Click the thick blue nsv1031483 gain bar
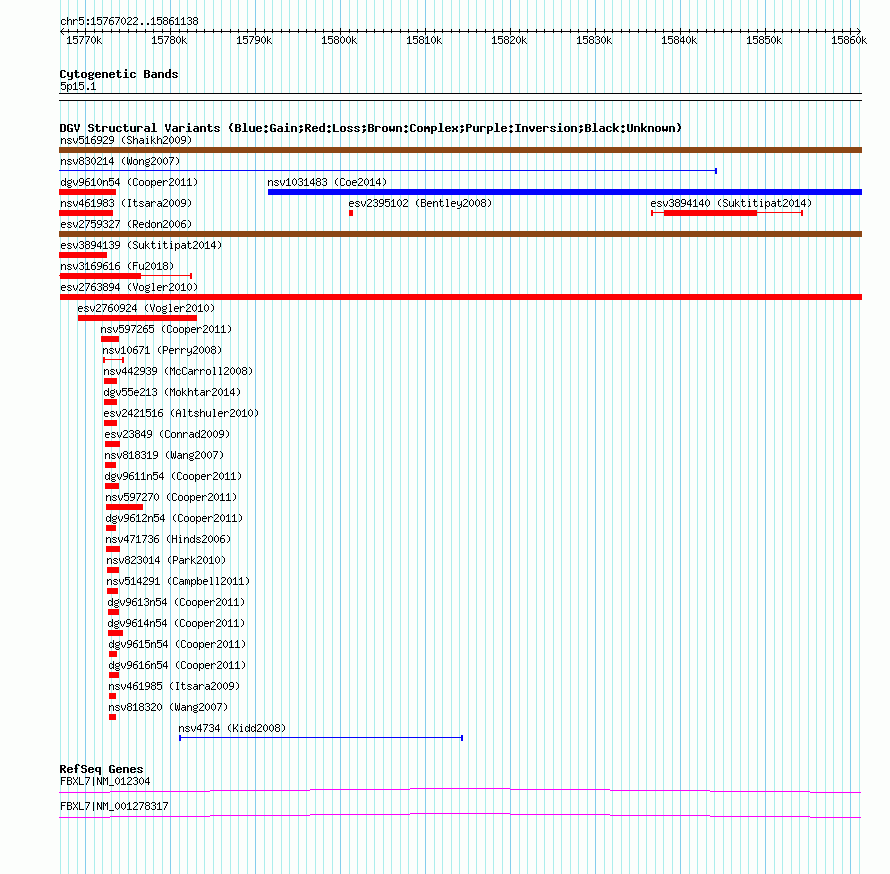 pyautogui.click(x=565, y=192)
